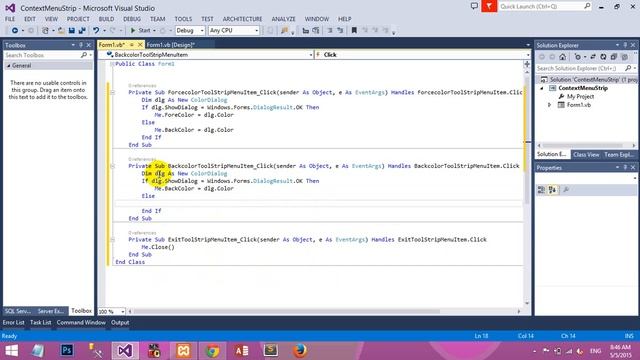Open Error List panel tab
Screen dimensions: 640x360
(x=13, y=322)
